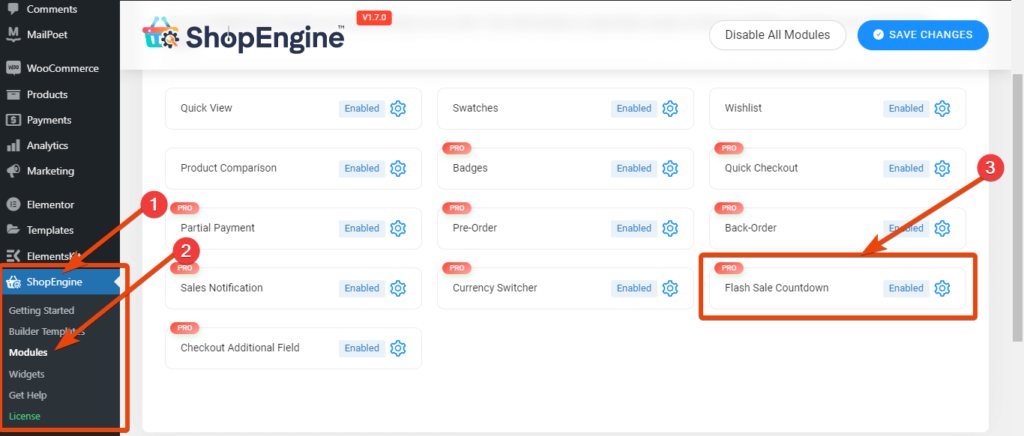Image resolution: width=1024 pixels, height=436 pixels.
Task: Click Back-Order module name
Action: pos(750,228)
